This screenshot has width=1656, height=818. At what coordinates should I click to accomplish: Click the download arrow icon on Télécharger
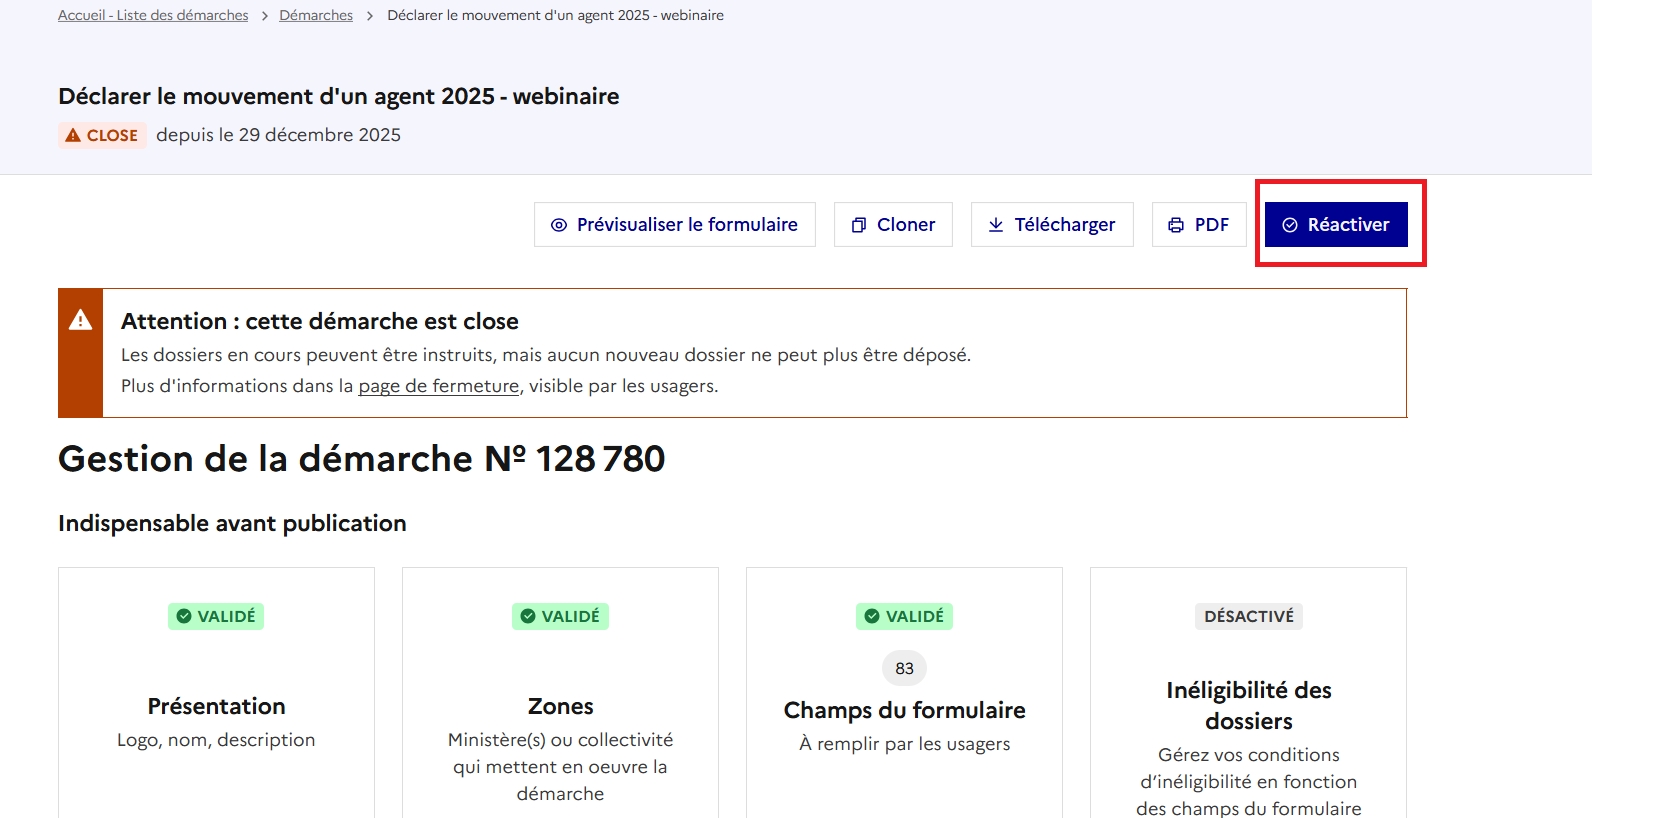click(996, 225)
